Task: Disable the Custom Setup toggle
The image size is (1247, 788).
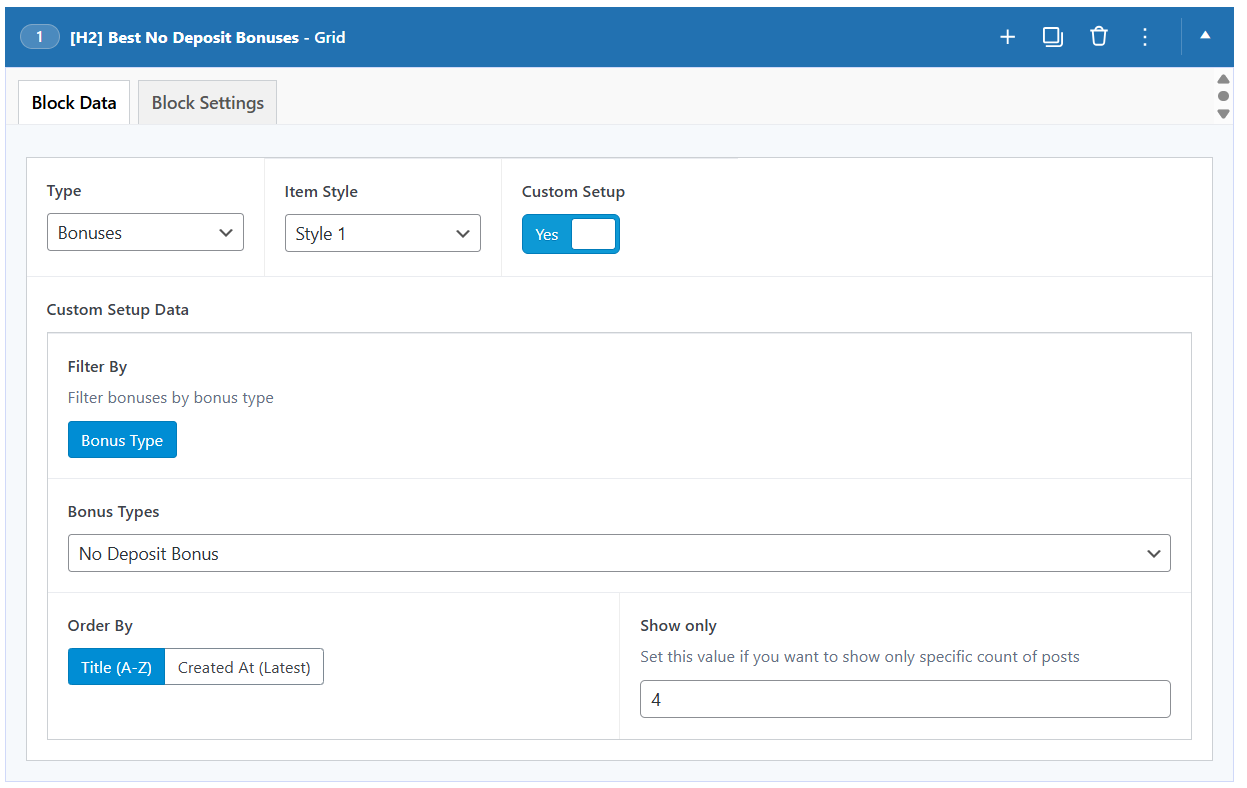Action: [x=570, y=233]
